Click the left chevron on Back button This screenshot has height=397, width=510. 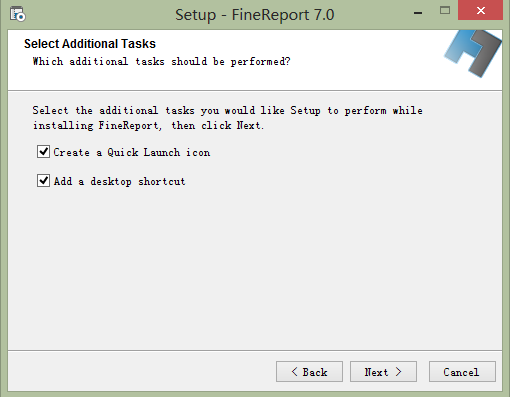[294, 372]
